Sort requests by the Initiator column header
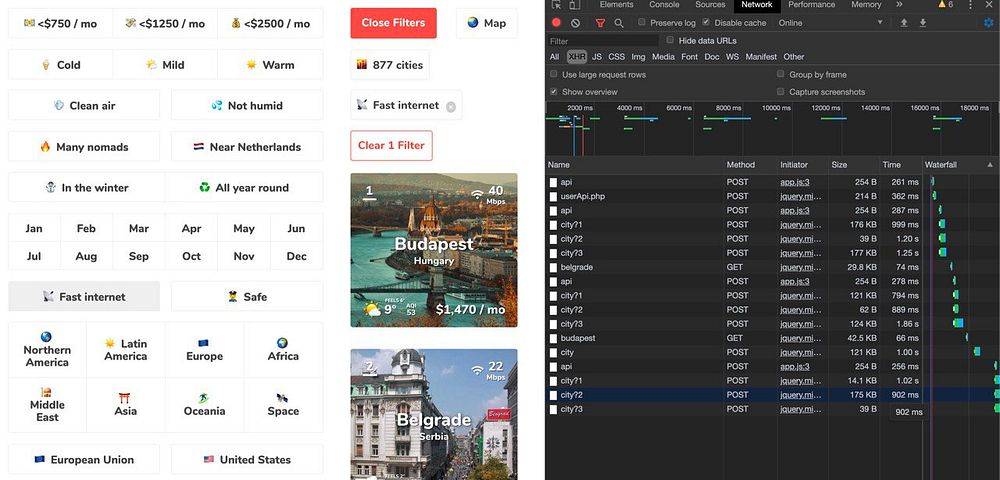Viewport: 1000px width, 480px height. click(x=803, y=164)
